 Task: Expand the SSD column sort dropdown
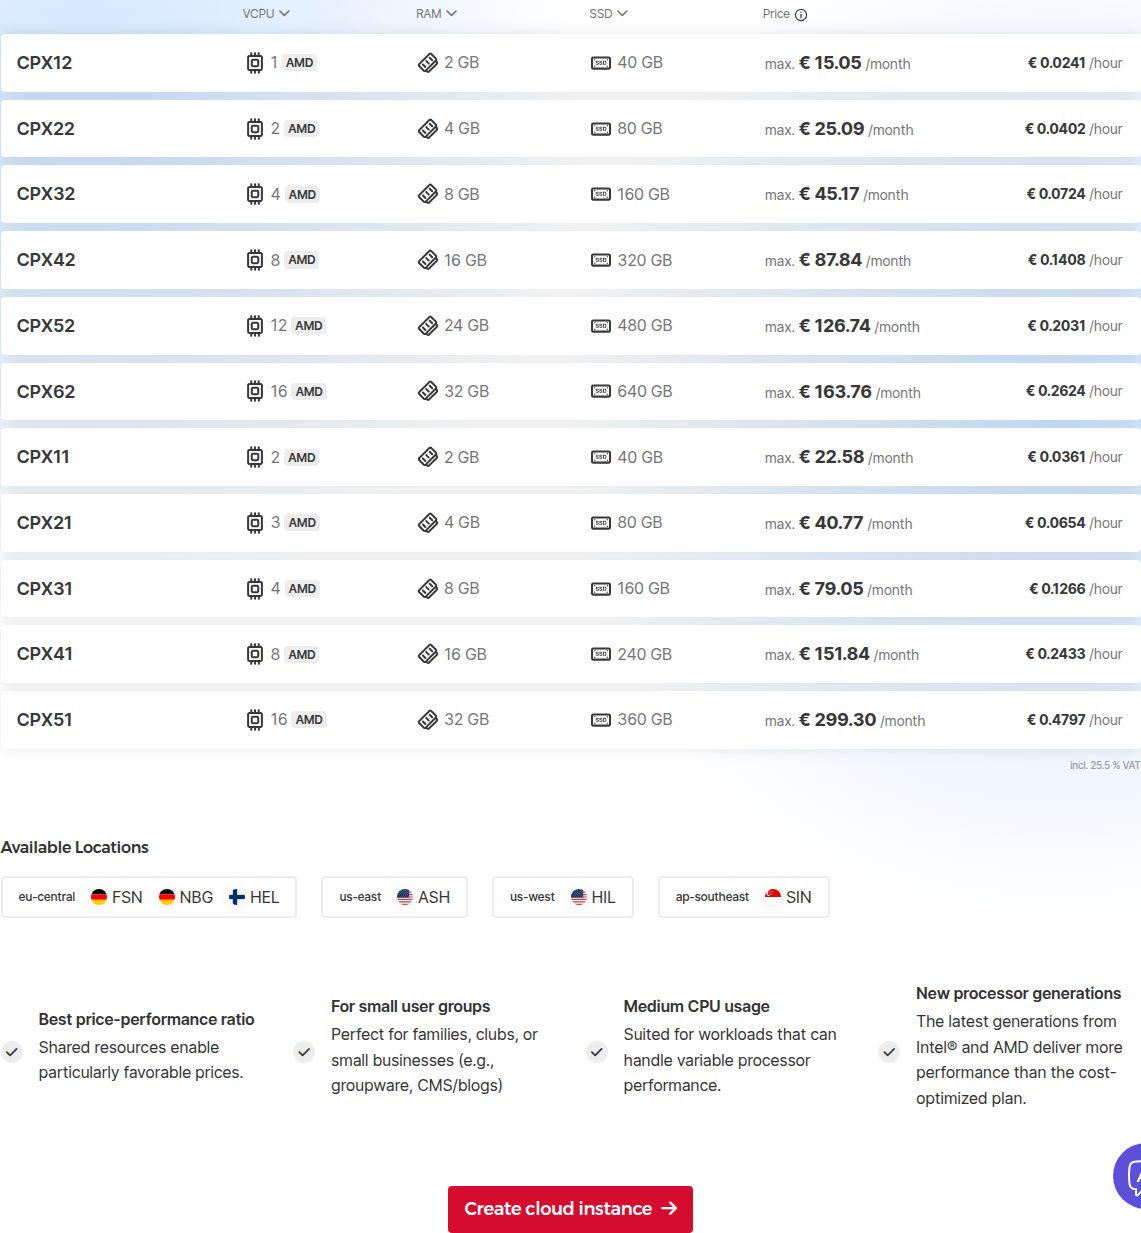(x=608, y=14)
